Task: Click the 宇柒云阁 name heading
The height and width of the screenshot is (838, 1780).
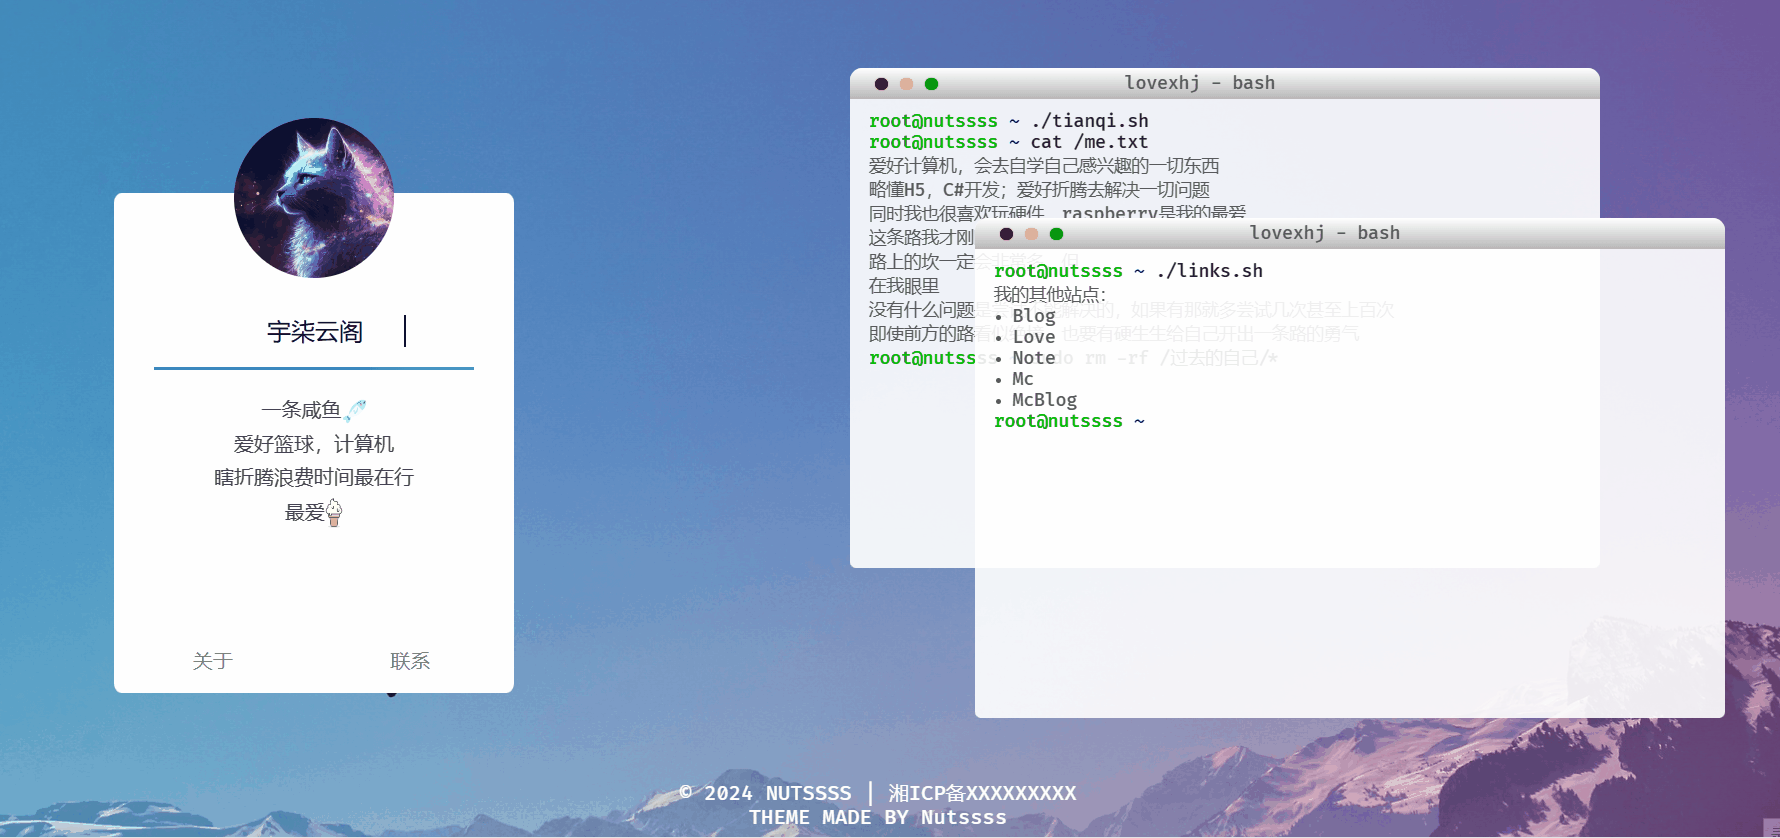Action: pos(315,332)
